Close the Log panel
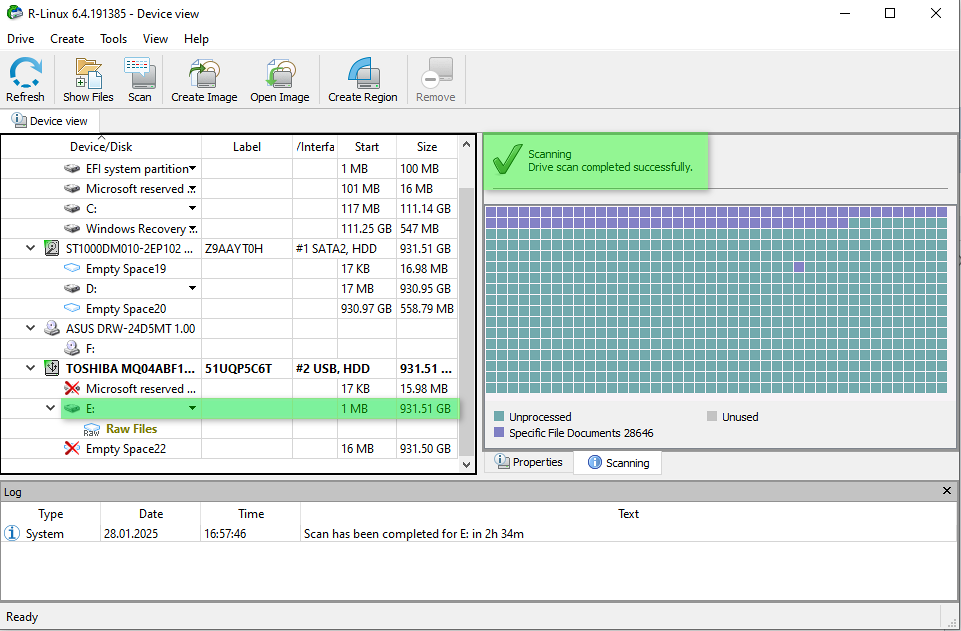This screenshot has width=961, height=631. pyautogui.click(x=947, y=491)
